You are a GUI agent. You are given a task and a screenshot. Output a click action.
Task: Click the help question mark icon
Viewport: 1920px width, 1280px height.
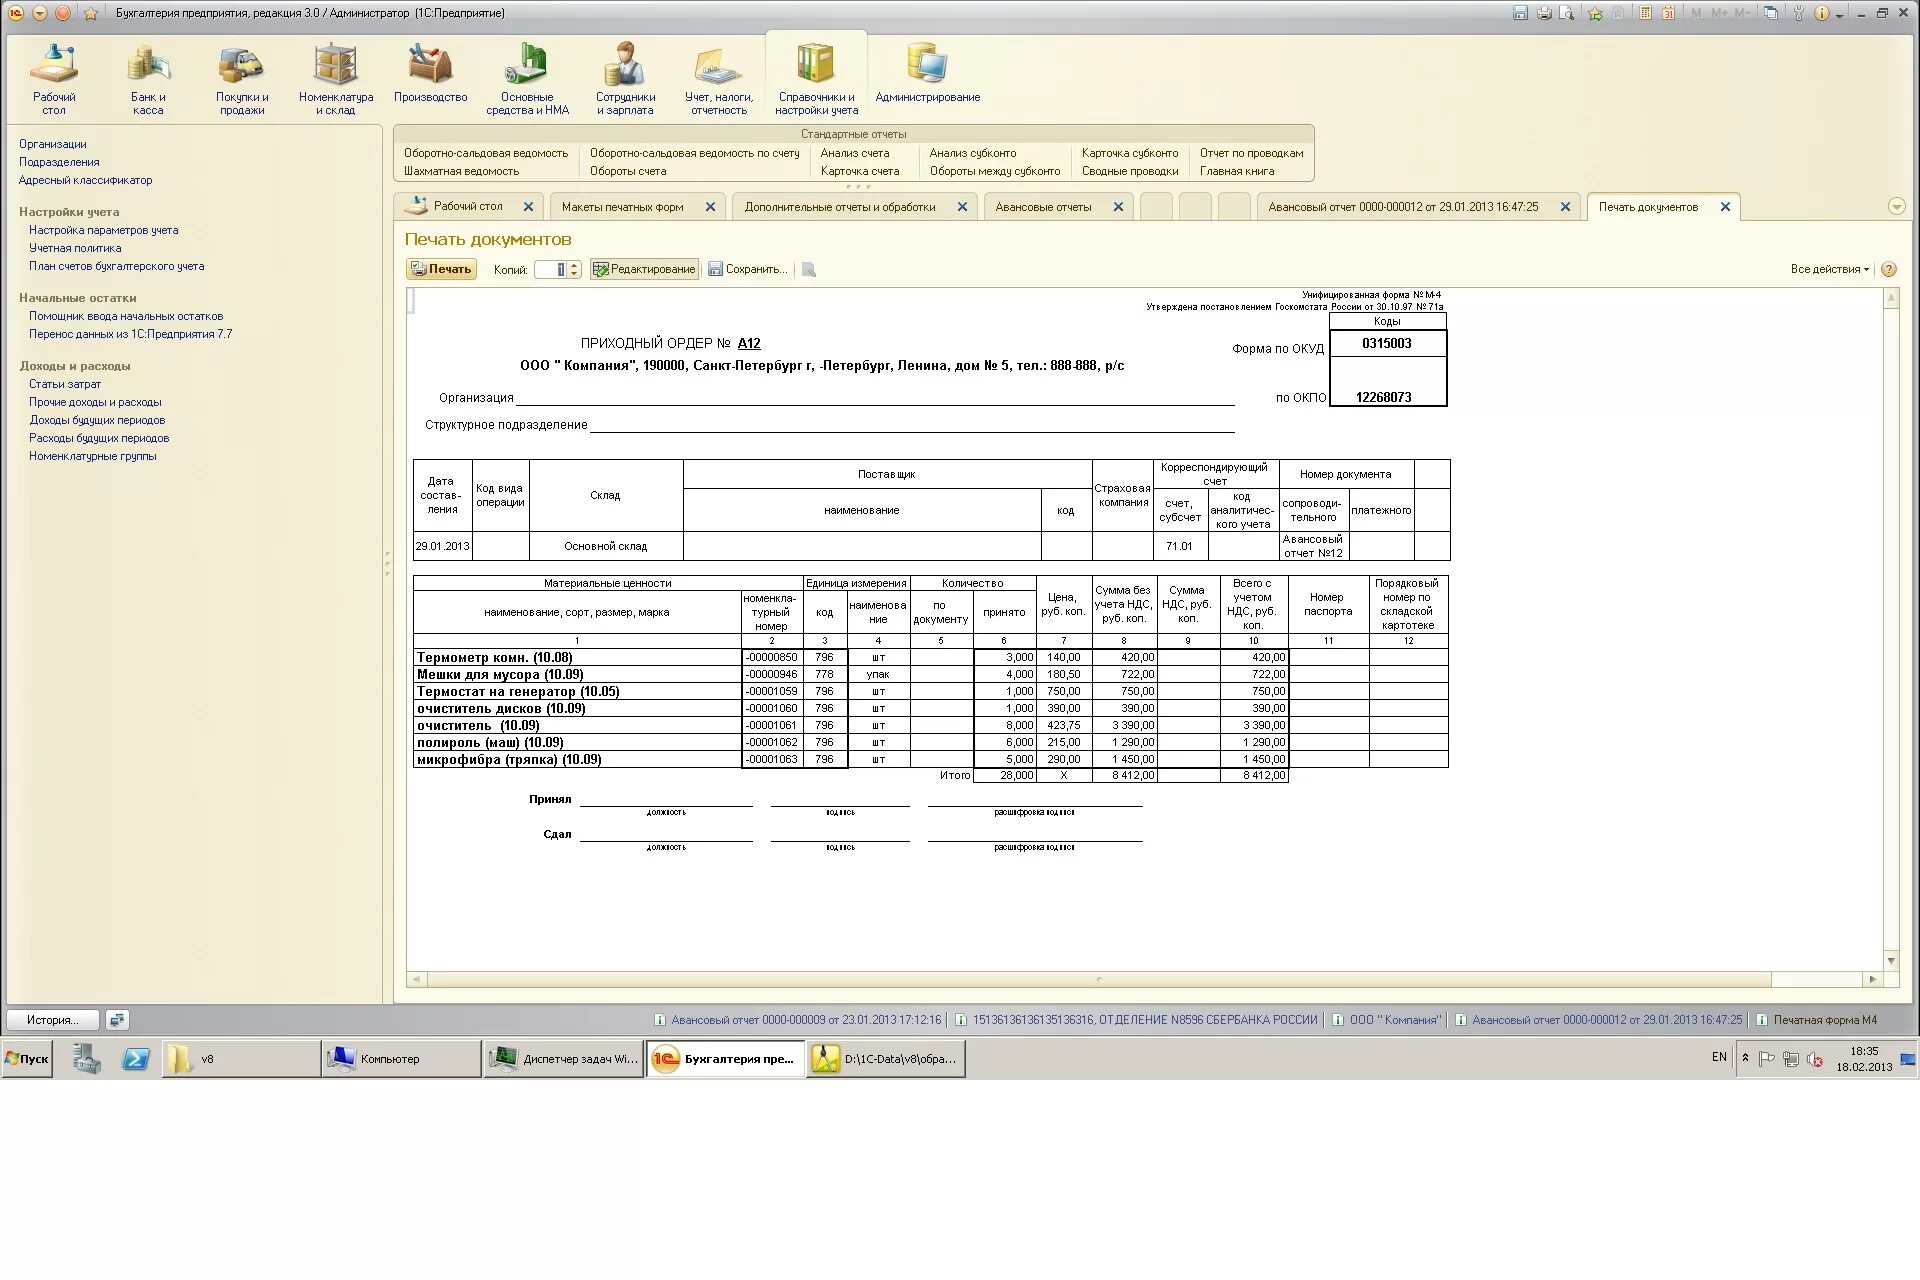coord(1889,269)
